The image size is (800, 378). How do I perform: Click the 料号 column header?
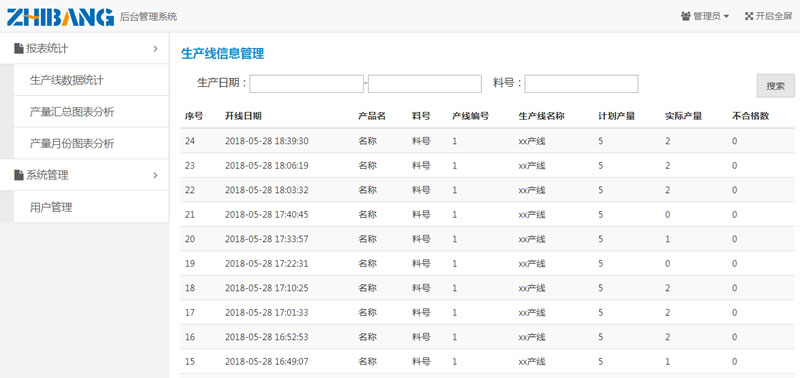[421, 116]
